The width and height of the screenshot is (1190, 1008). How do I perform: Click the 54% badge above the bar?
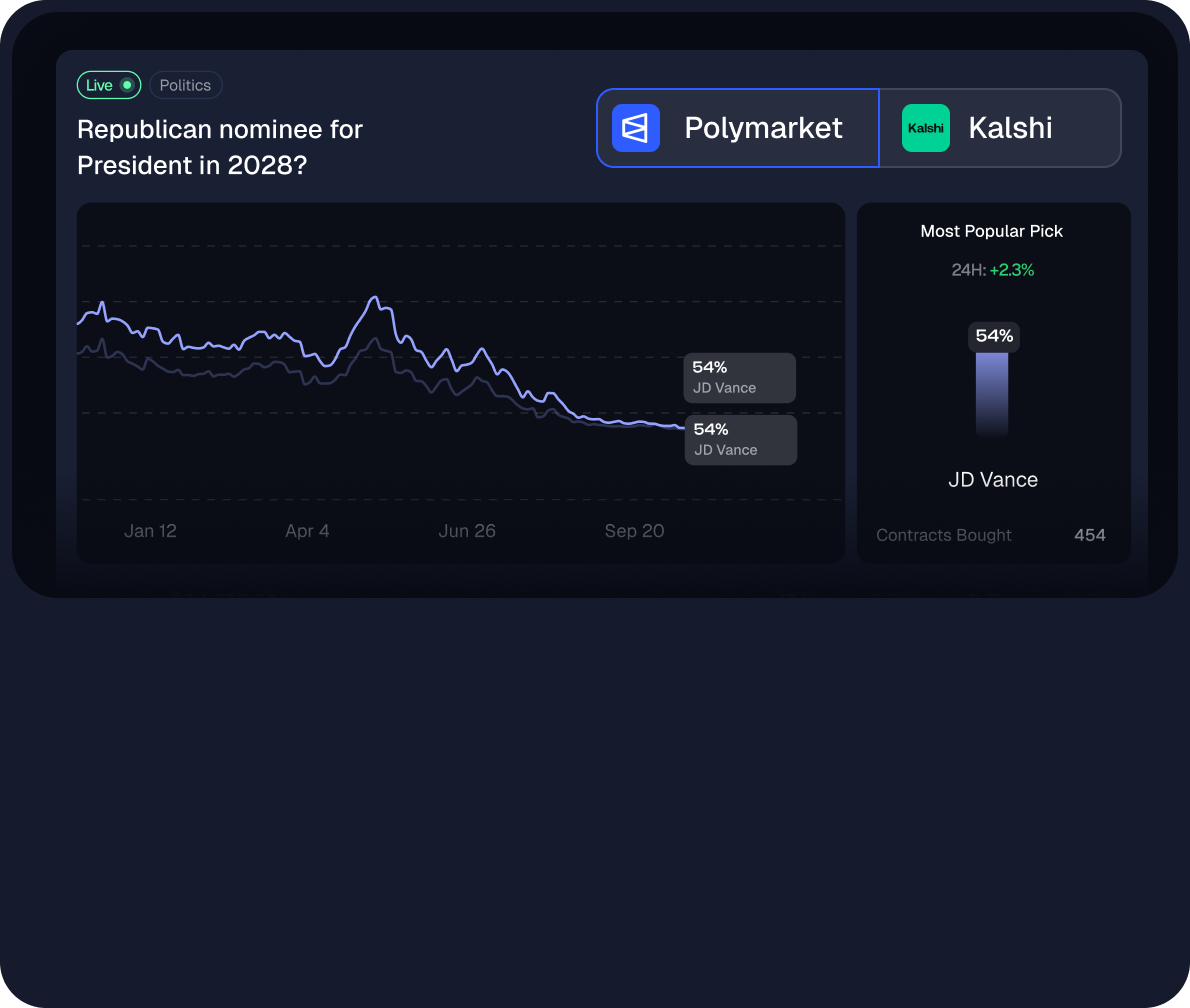click(994, 336)
